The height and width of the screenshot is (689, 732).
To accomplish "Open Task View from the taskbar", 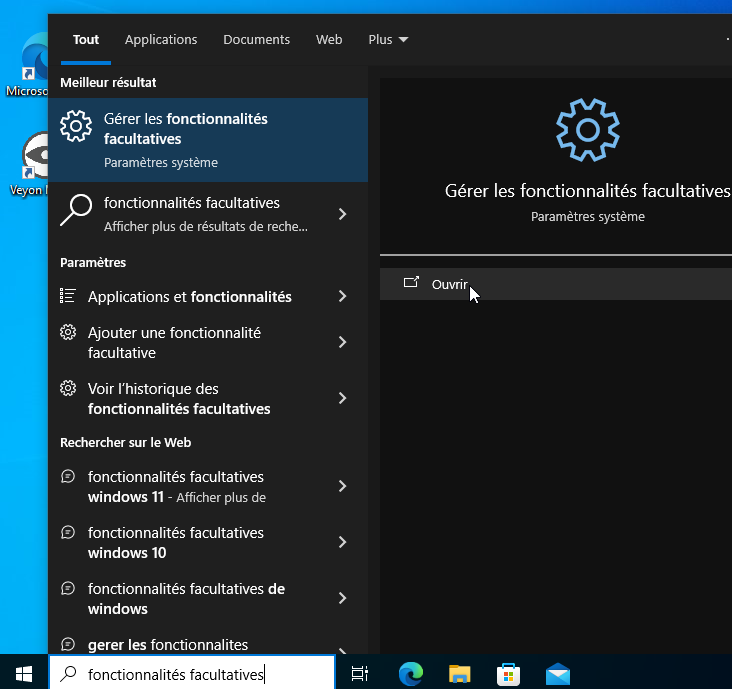I will [x=359, y=674].
